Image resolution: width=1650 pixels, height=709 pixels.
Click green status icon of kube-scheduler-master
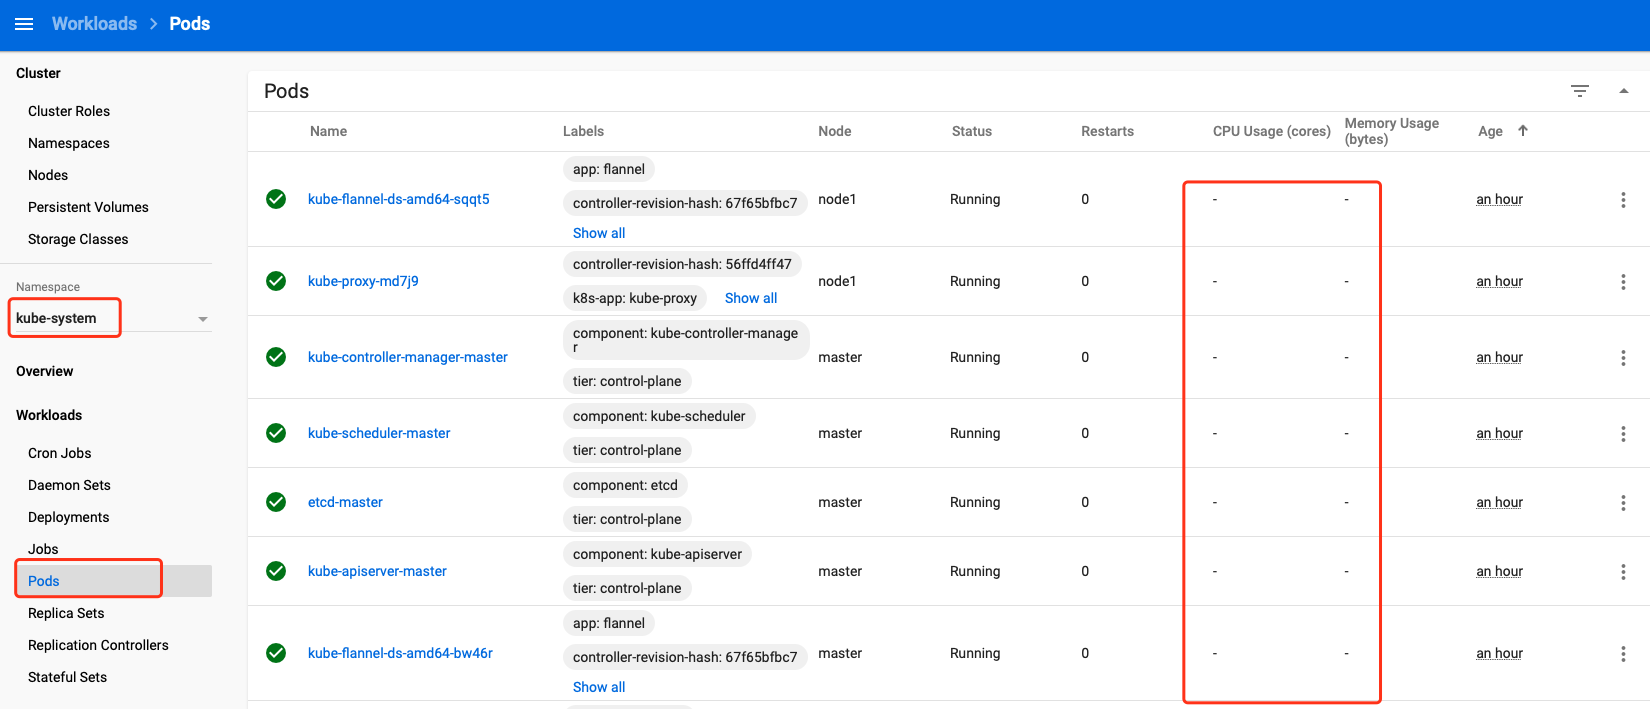pos(276,433)
